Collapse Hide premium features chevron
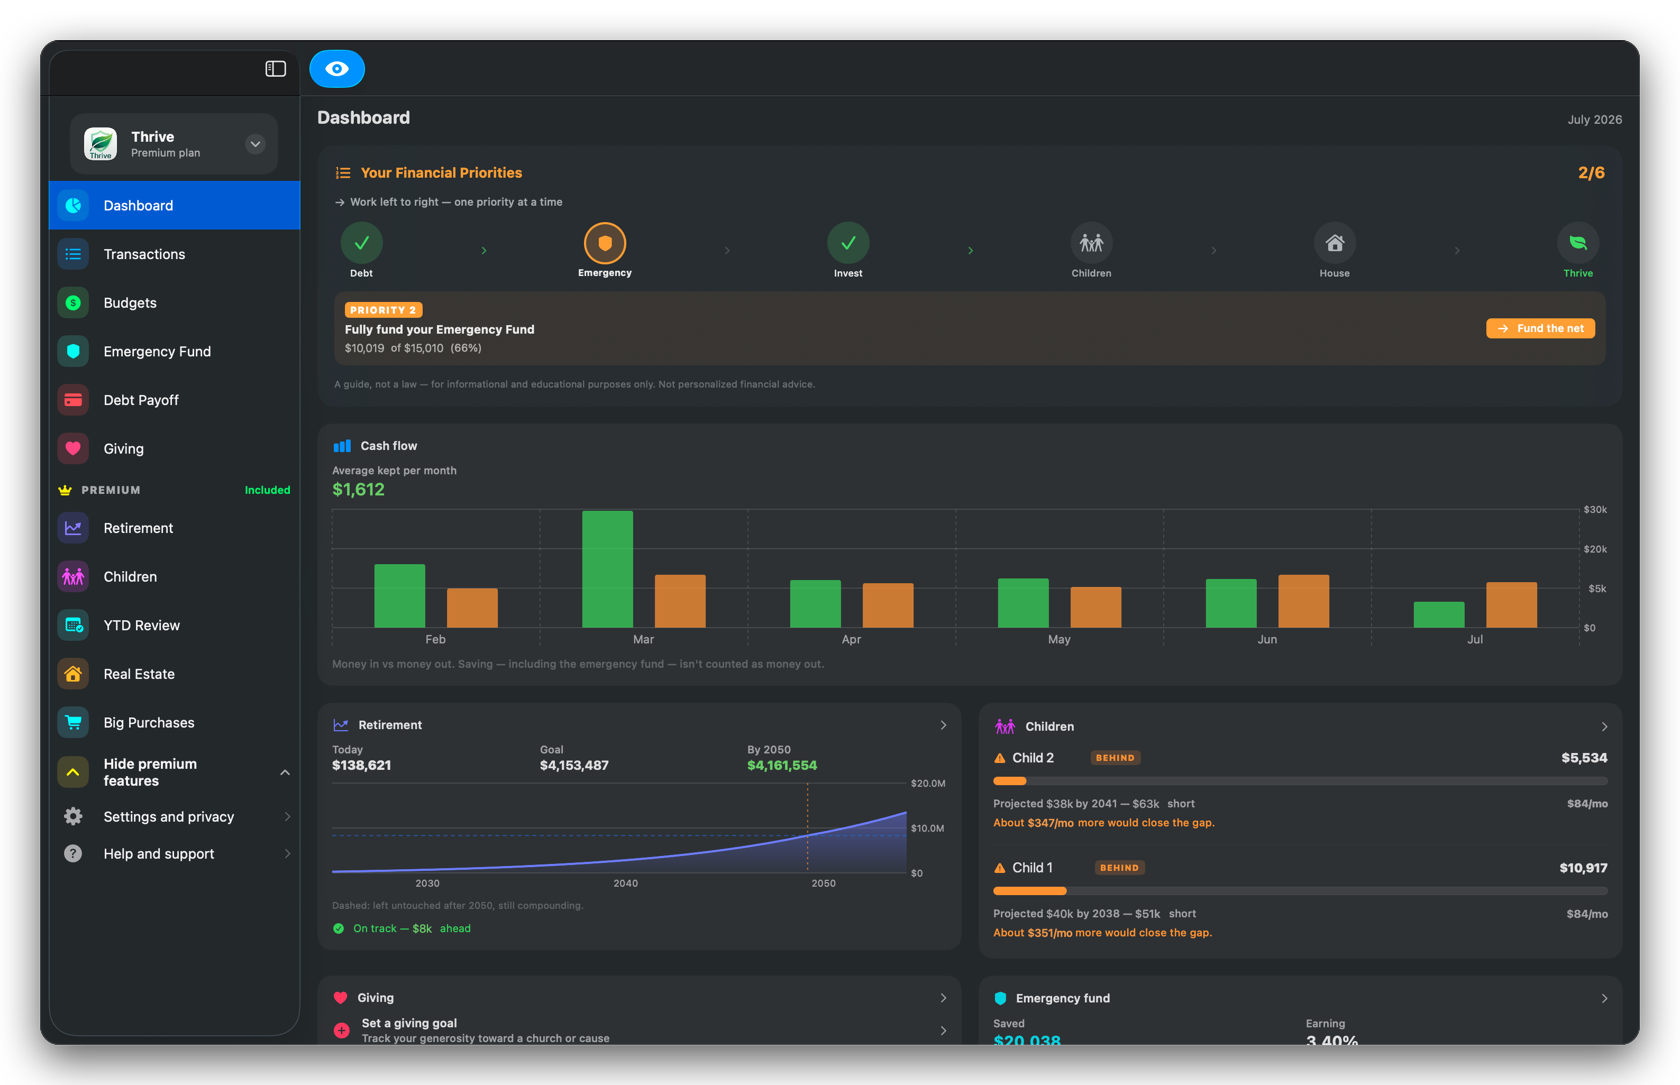Image resolution: width=1680 pixels, height=1085 pixels. 285,773
